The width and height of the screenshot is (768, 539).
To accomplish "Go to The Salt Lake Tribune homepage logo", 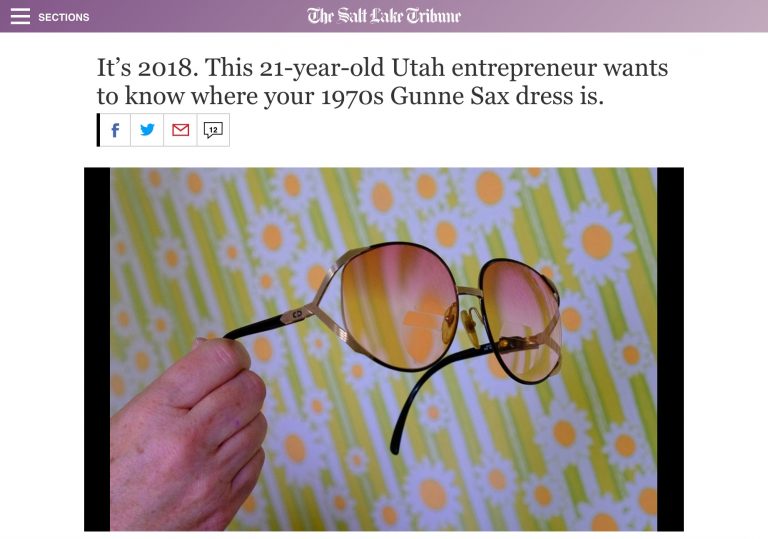I will click(x=384, y=16).
